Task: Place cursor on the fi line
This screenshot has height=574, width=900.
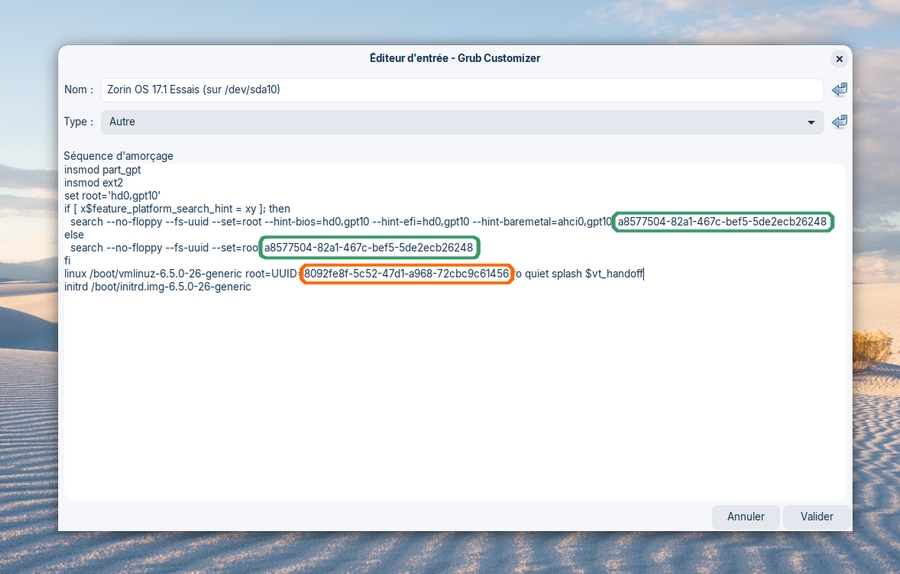Action: point(68,260)
